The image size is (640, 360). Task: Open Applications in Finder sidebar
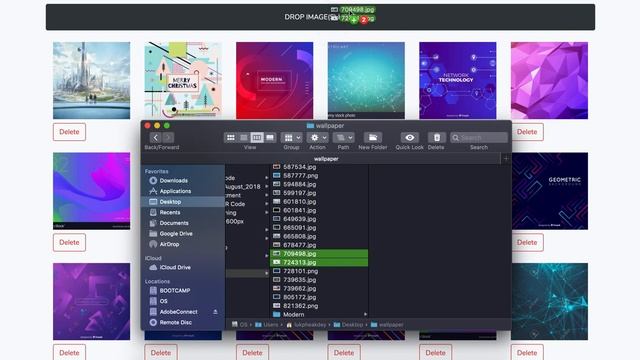[x=183, y=191]
